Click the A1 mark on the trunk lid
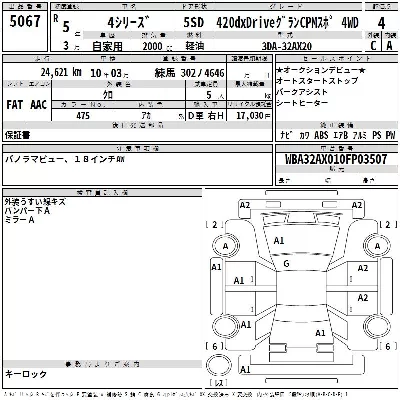The image size is (400, 400). [320, 333]
